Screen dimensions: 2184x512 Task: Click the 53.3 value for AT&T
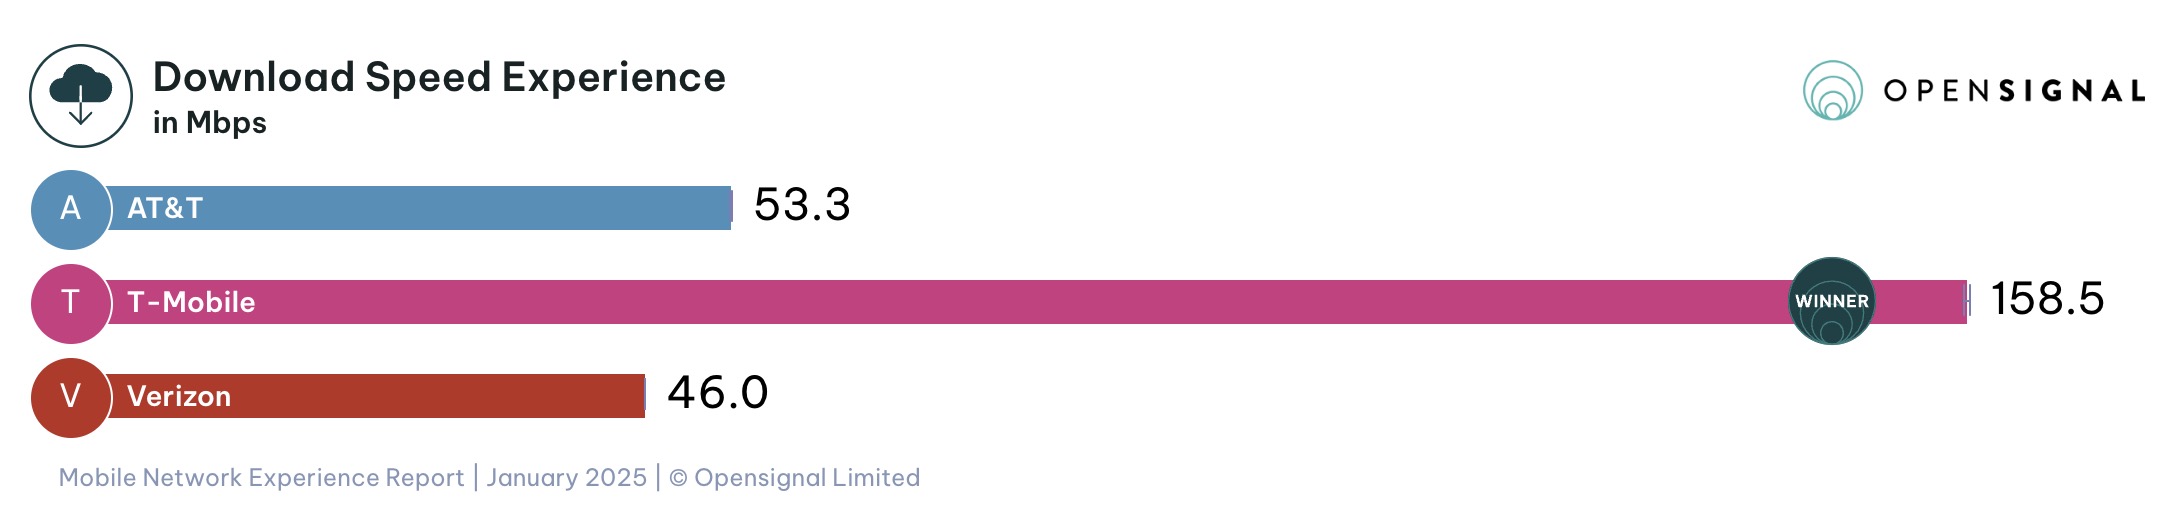pyautogui.click(x=802, y=205)
